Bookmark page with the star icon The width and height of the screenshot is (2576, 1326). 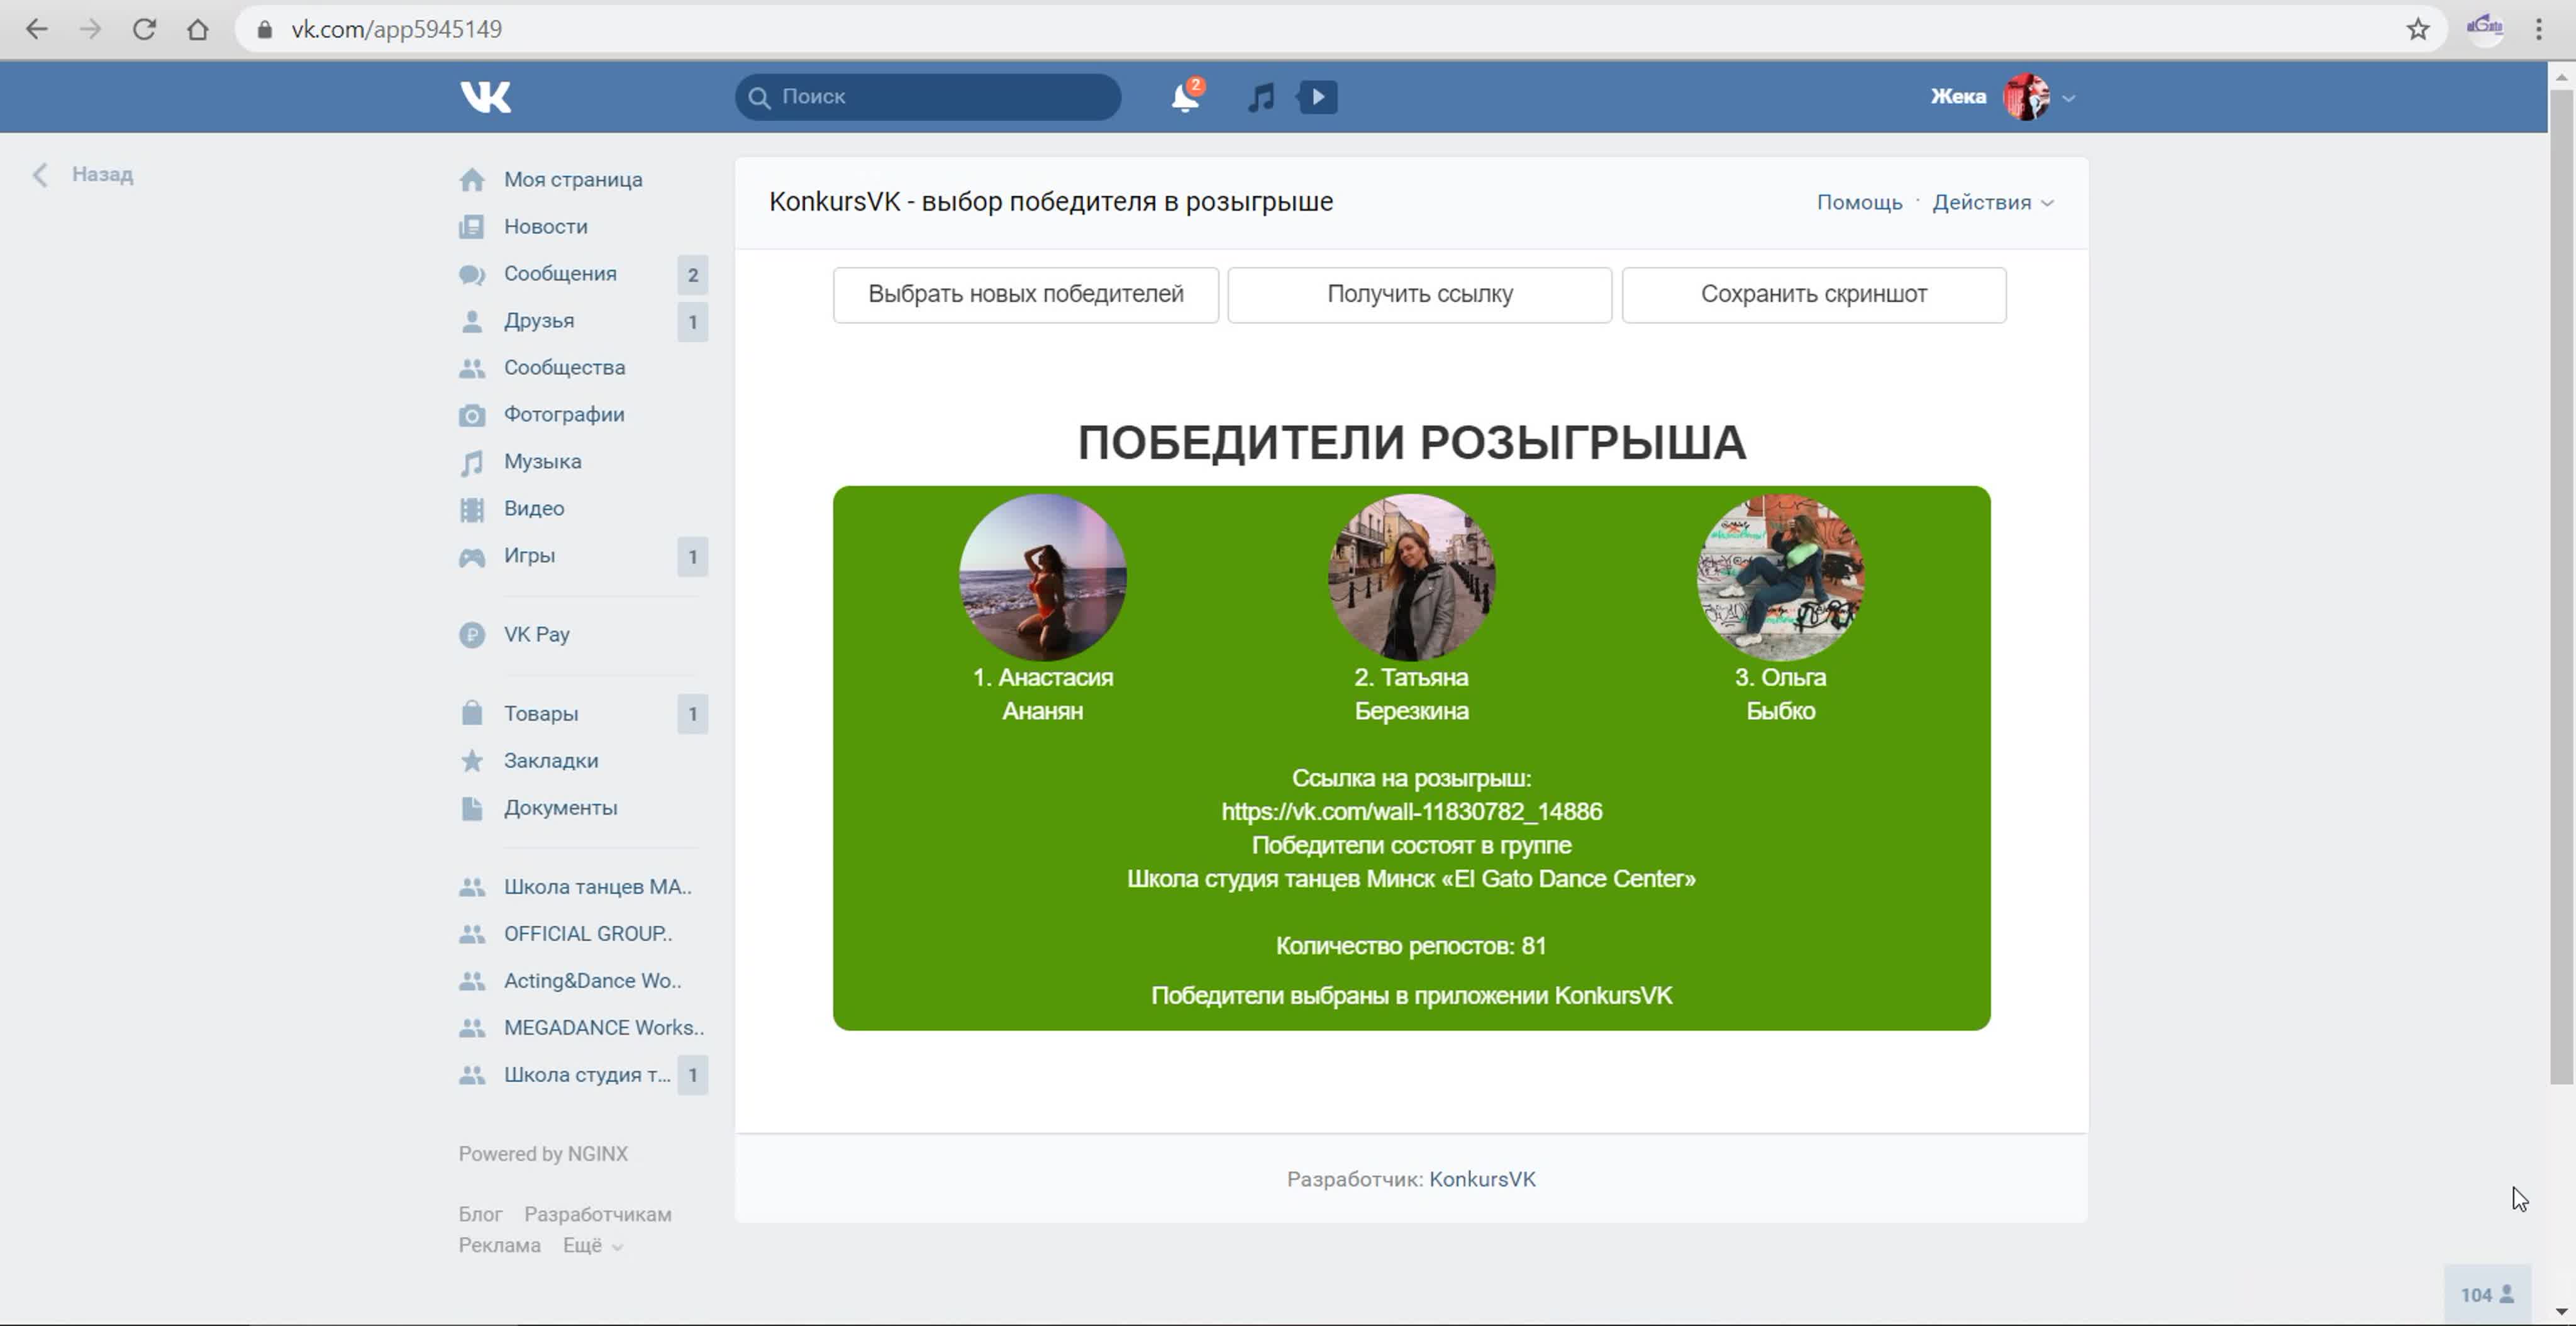[x=2417, y=29]
